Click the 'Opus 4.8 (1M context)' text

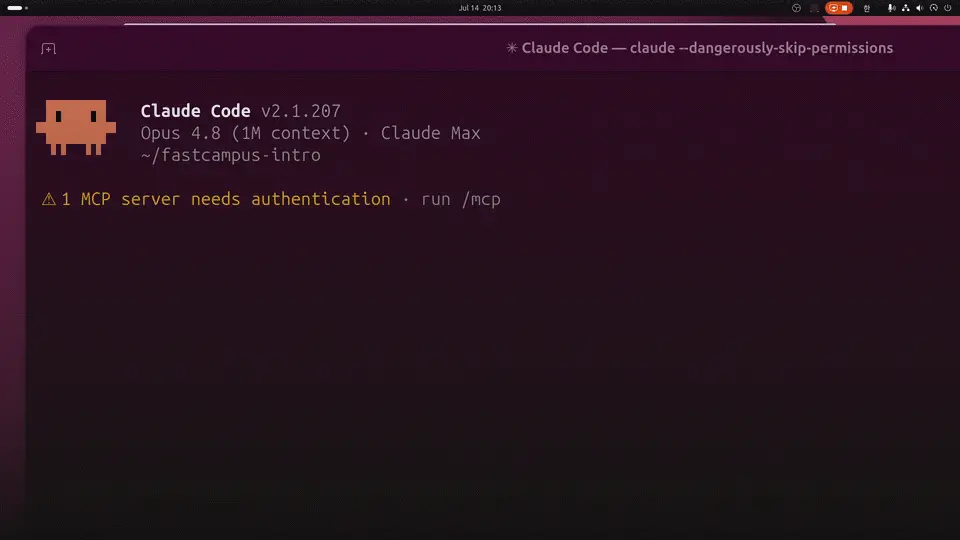click(246, 133)
